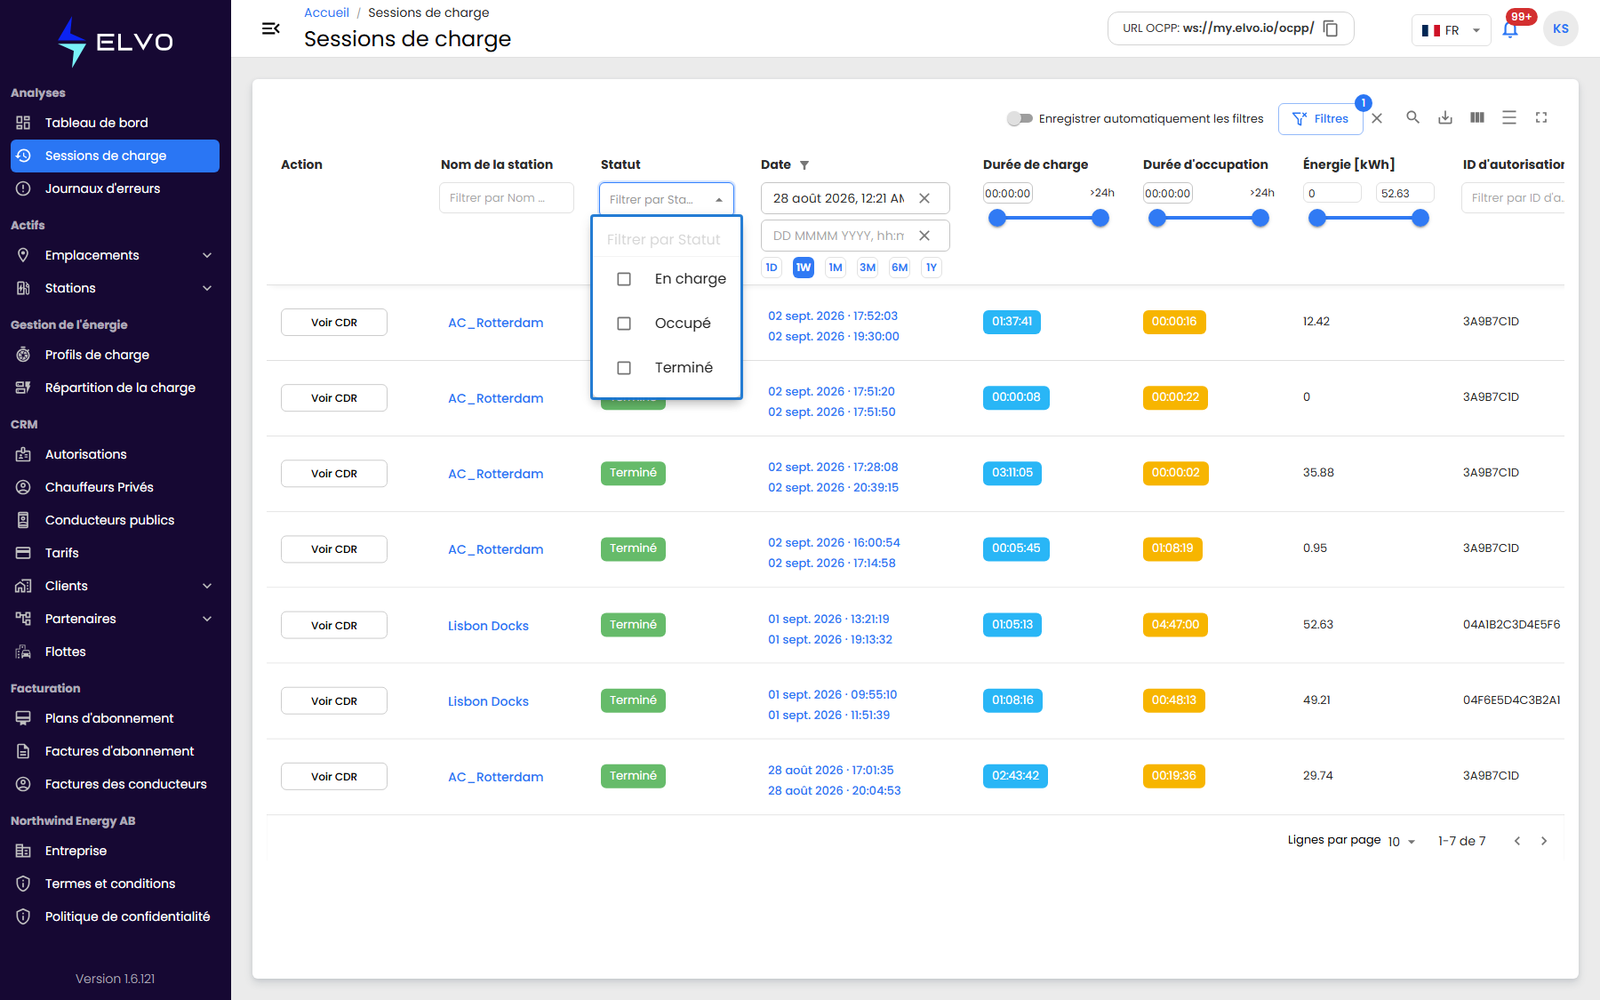Select the 6M date range preset
1600x1000 pixels.
pos(900,267)
